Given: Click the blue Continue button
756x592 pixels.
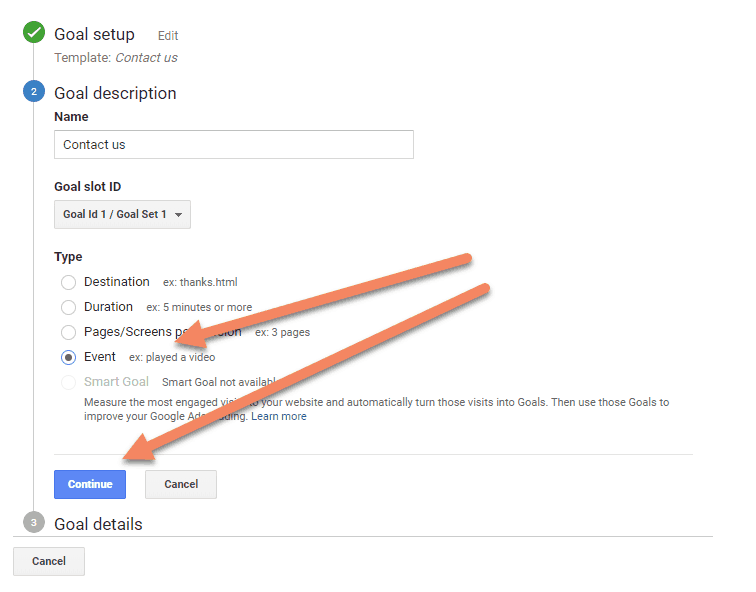Looking at the screenshot, I should [x=90, y=484].
